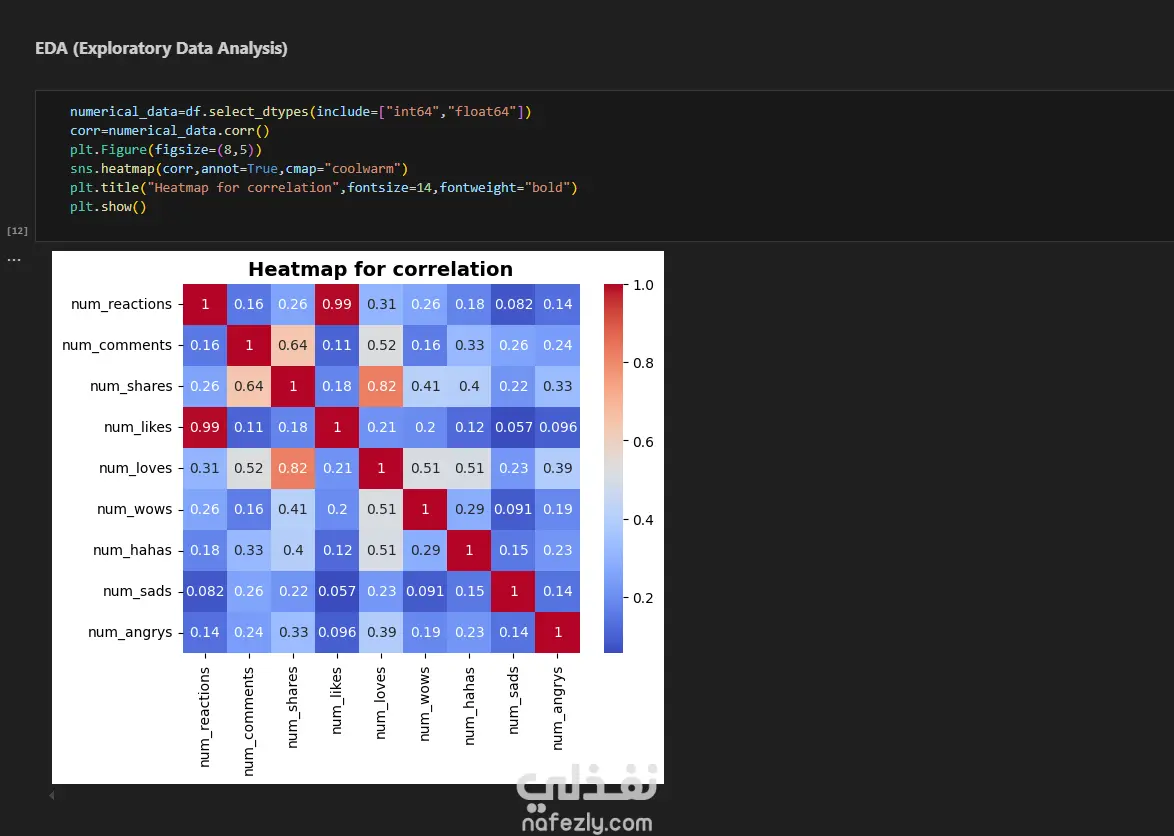Click the 0.057 cell in the num_sads row
The image size is (1174, 836).
pyautogui.click(x=337, y=591)
